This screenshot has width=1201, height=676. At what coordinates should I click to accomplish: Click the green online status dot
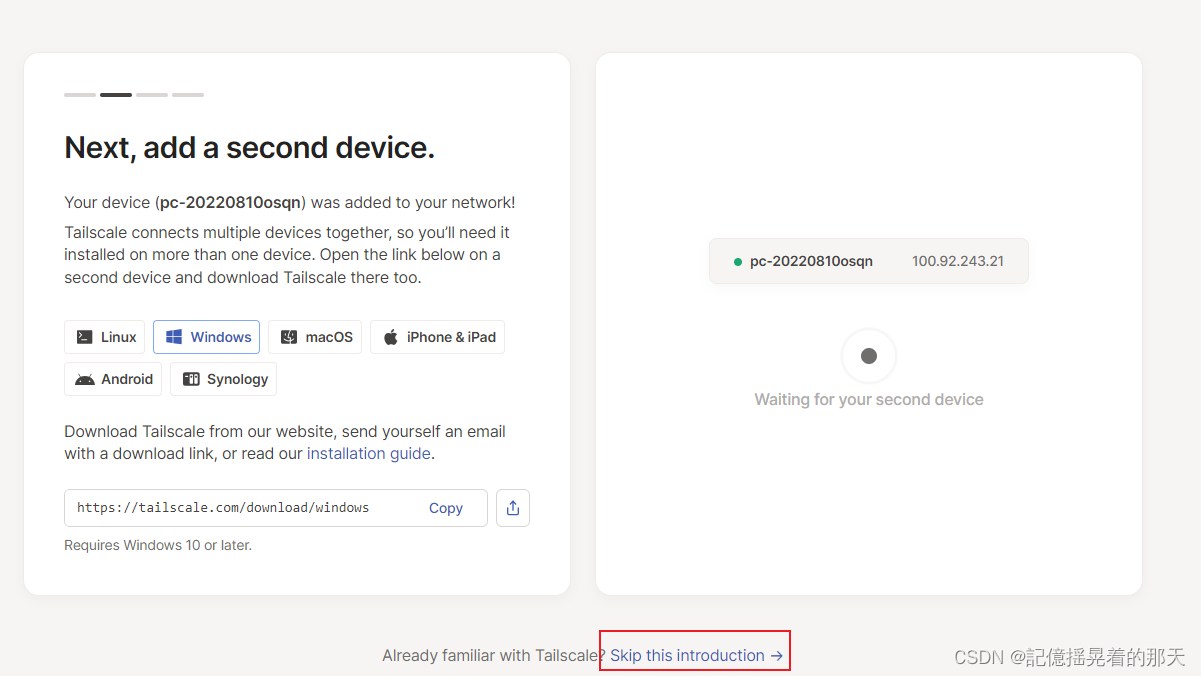coord(738,262)
